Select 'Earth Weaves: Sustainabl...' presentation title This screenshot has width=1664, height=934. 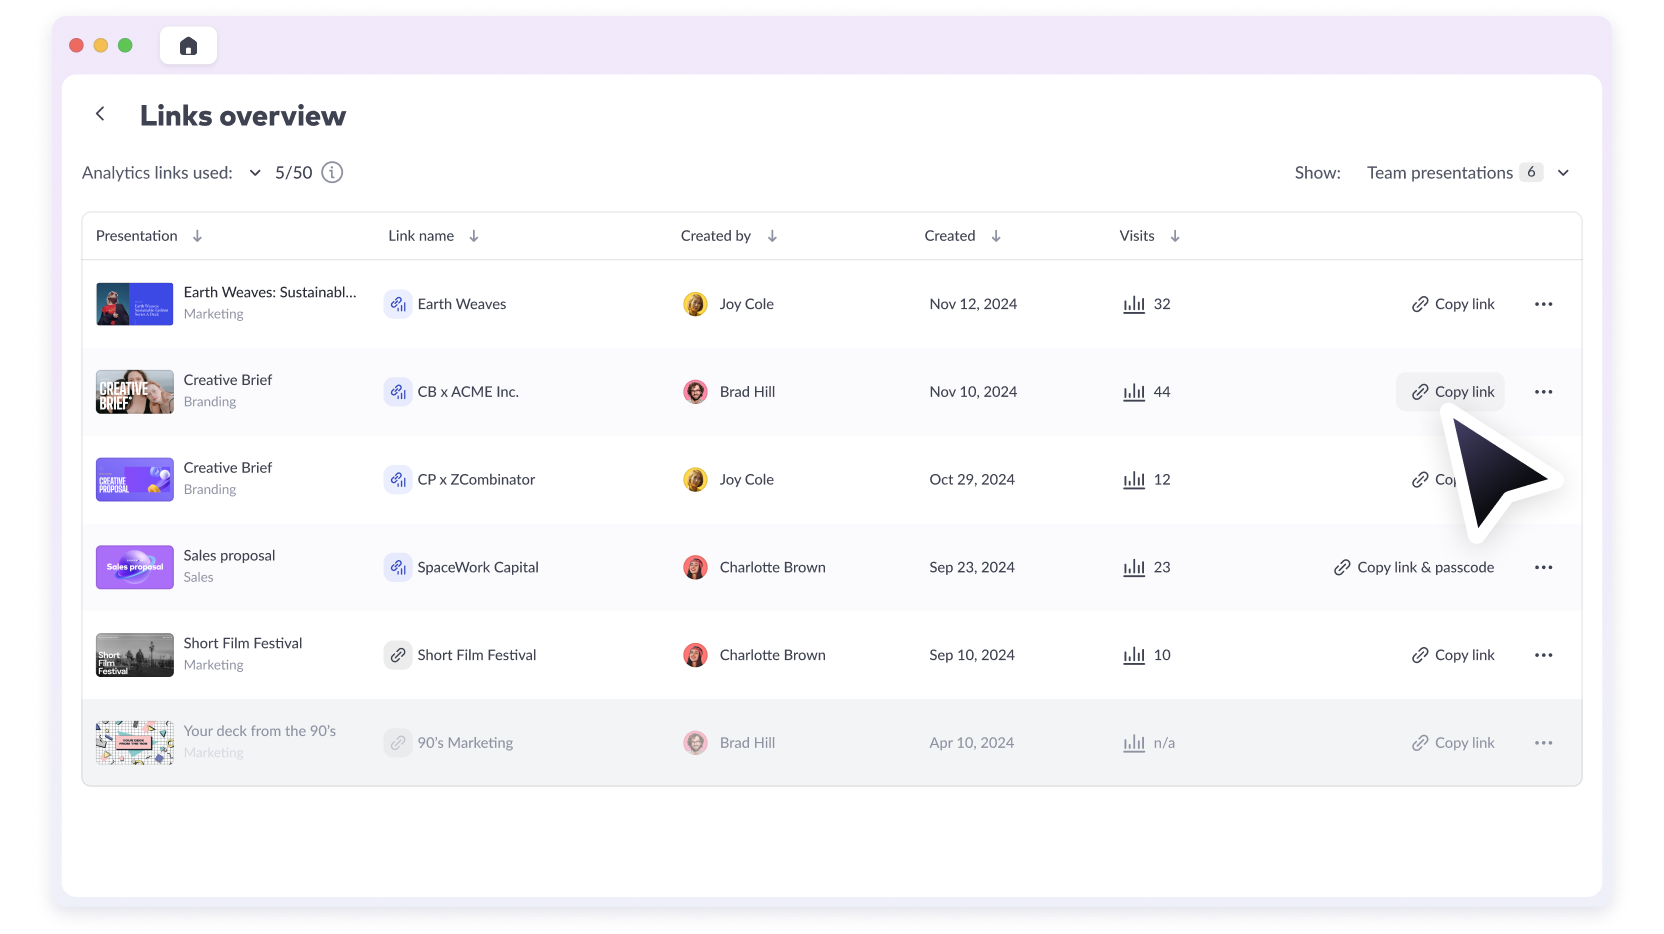pyautogui.click(x=270, y=292)
